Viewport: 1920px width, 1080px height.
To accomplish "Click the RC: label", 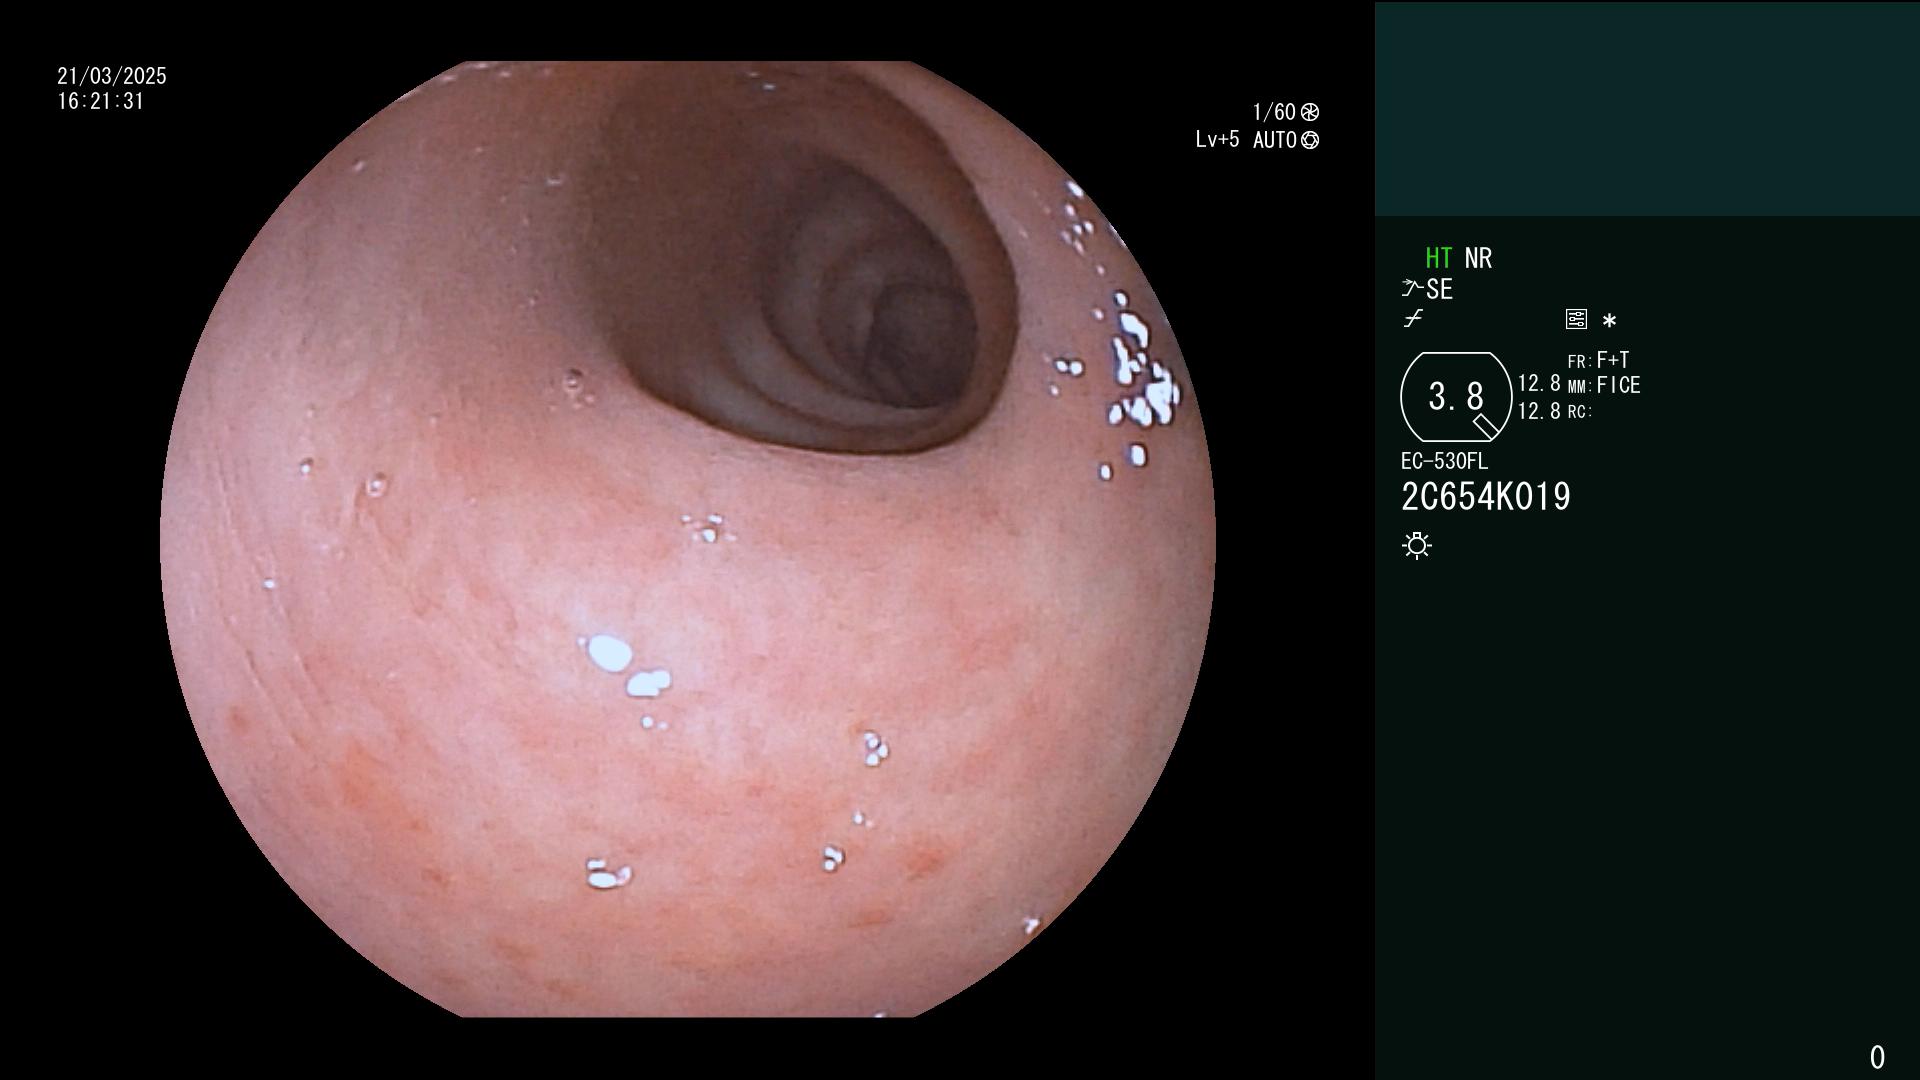I will pyautogui.click(x=1579, y=412).
